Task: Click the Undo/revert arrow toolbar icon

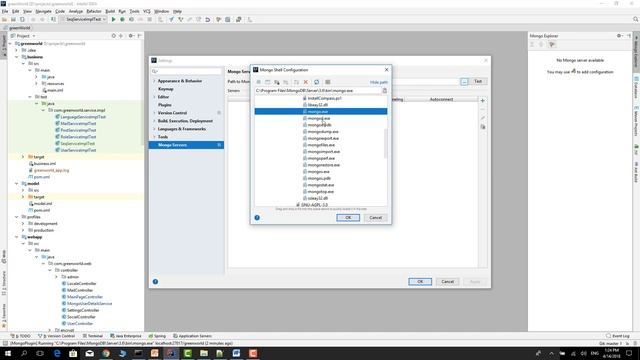Action: [207, 19]
